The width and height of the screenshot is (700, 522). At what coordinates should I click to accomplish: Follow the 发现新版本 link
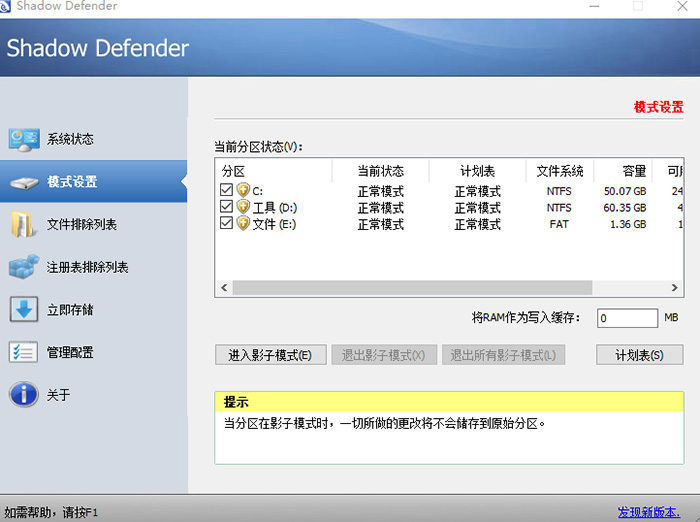click(649, 512)
